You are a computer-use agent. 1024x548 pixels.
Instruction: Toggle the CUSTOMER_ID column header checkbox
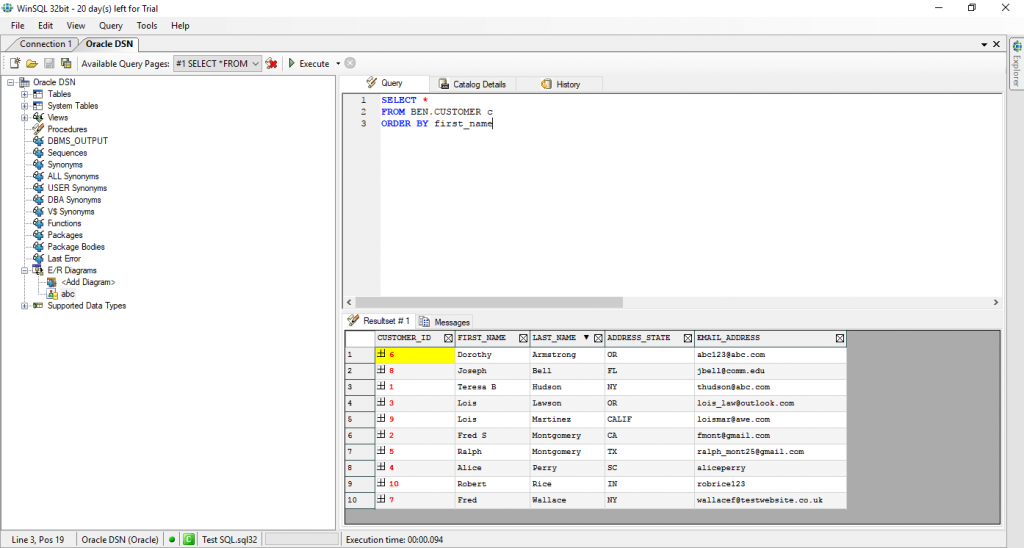(447, 338)
